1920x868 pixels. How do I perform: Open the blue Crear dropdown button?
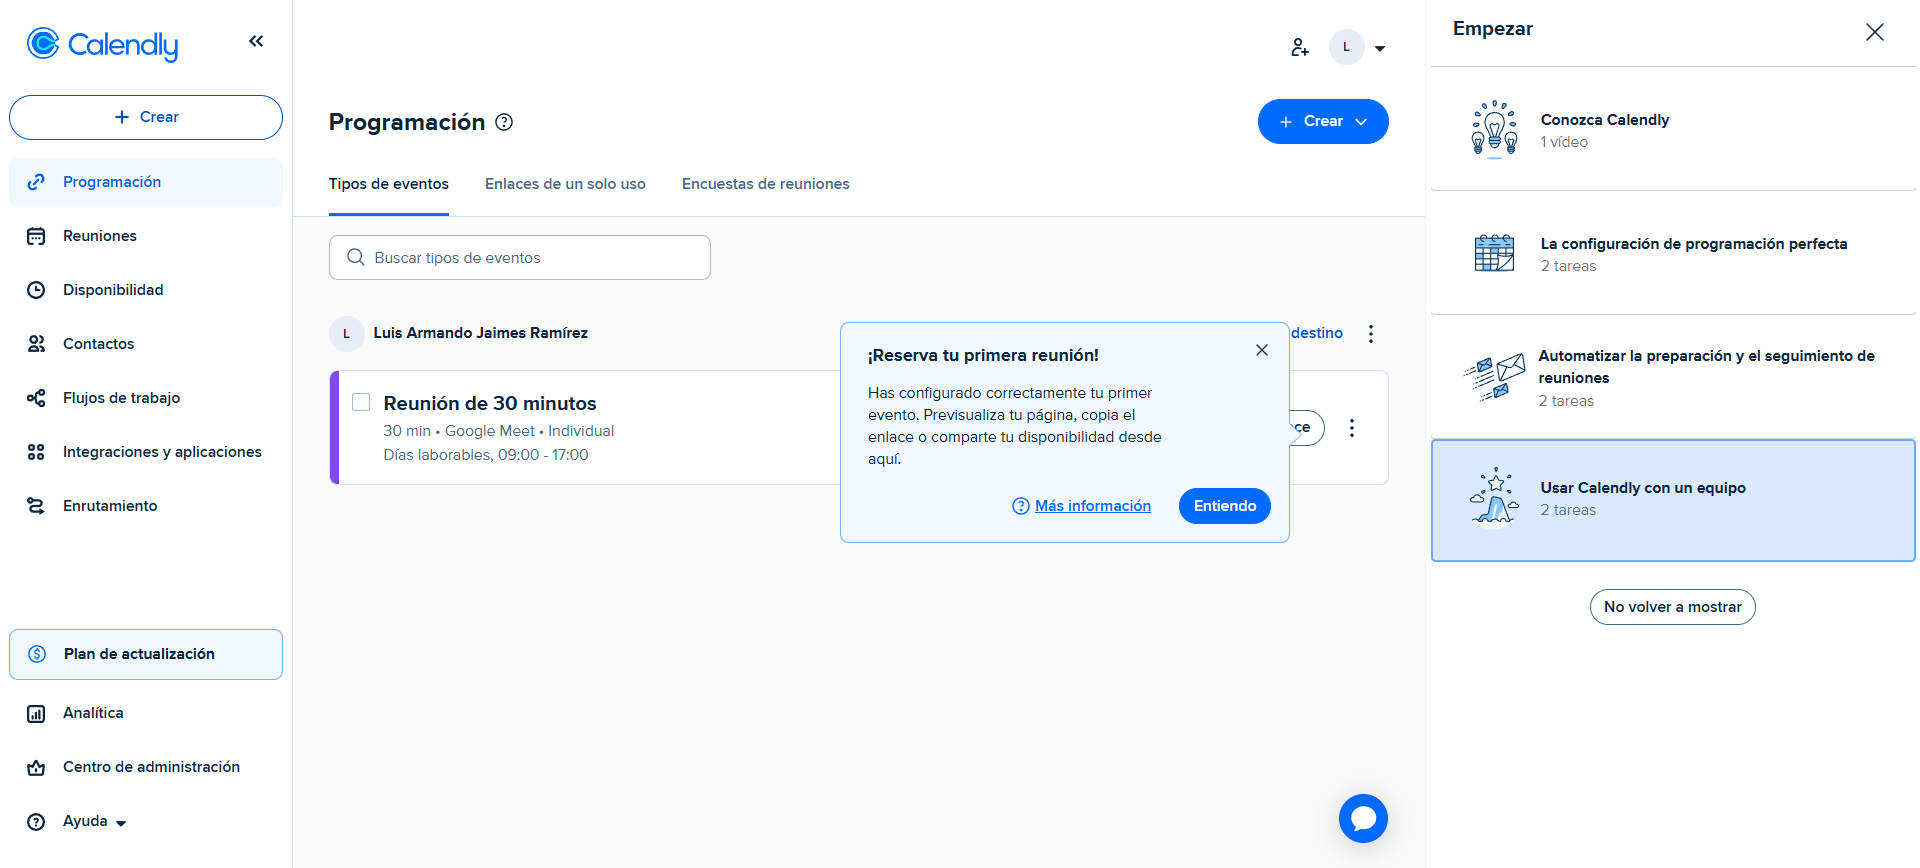(1323, 121)
